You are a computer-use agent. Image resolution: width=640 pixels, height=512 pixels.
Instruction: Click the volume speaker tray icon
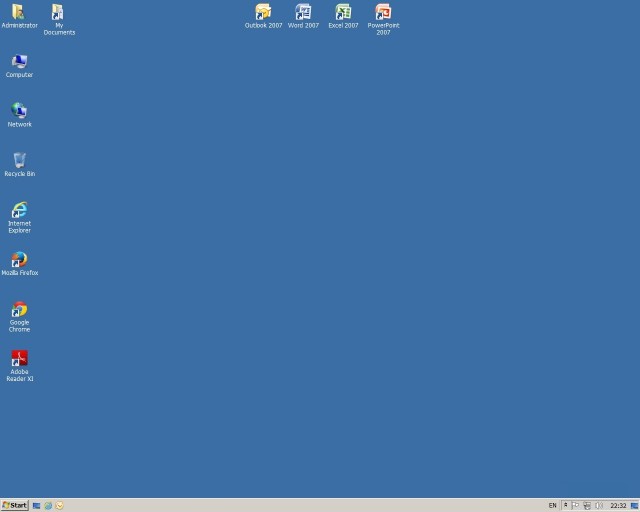click(x=599, y=505)
